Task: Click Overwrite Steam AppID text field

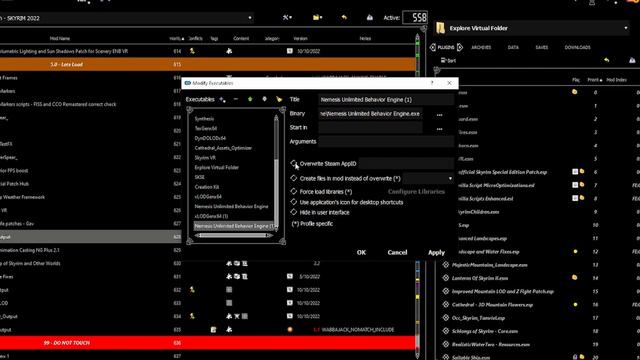Action: [x=406, y=164]
